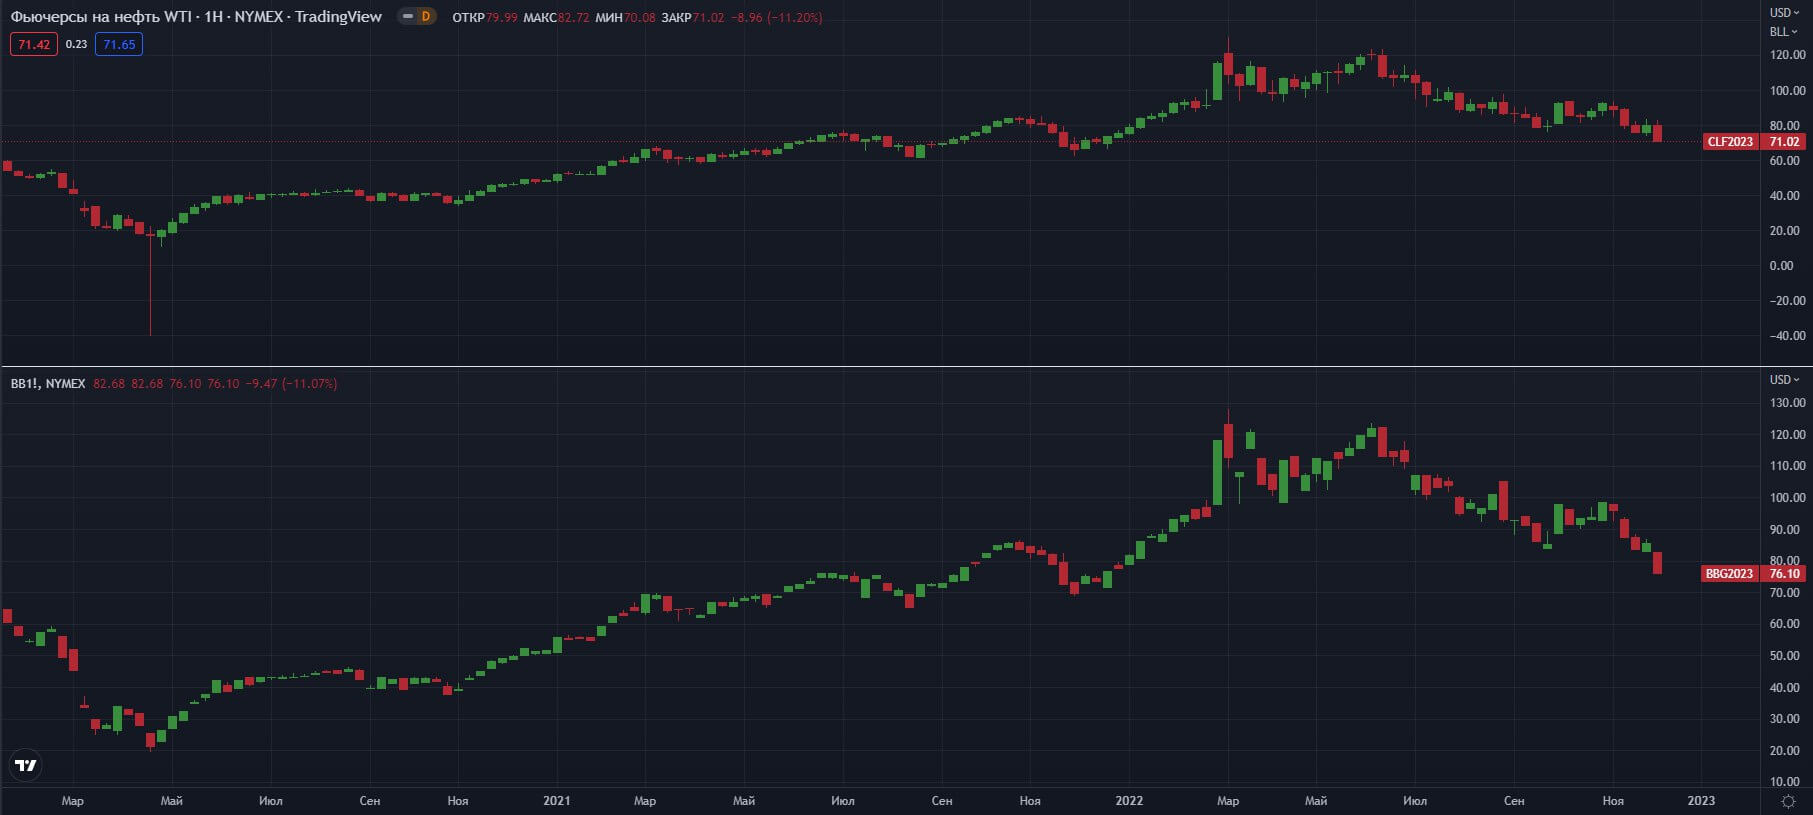1813x815 pixels.
Task: Open the USD currency dropdown on the upper chart
Action: 1784,13
